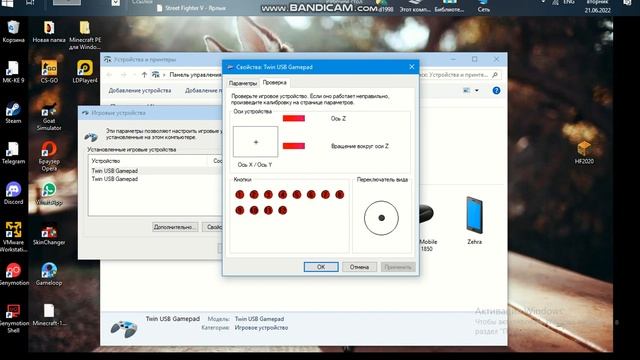Click Дополнительно... in Игровые устройства window
Screen dimensions: 640x360
pyautogui.click(x=175, y=227)
